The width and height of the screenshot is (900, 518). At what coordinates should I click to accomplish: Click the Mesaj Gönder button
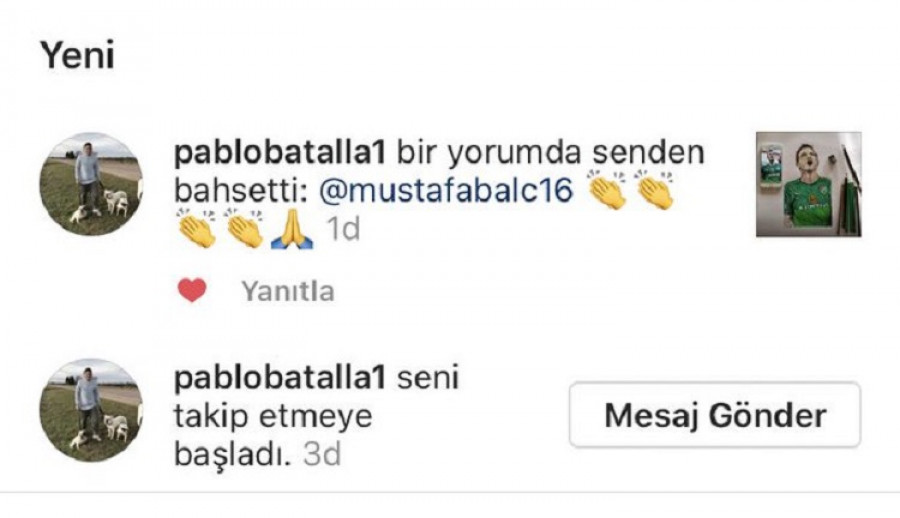click(x=715, y=414)
